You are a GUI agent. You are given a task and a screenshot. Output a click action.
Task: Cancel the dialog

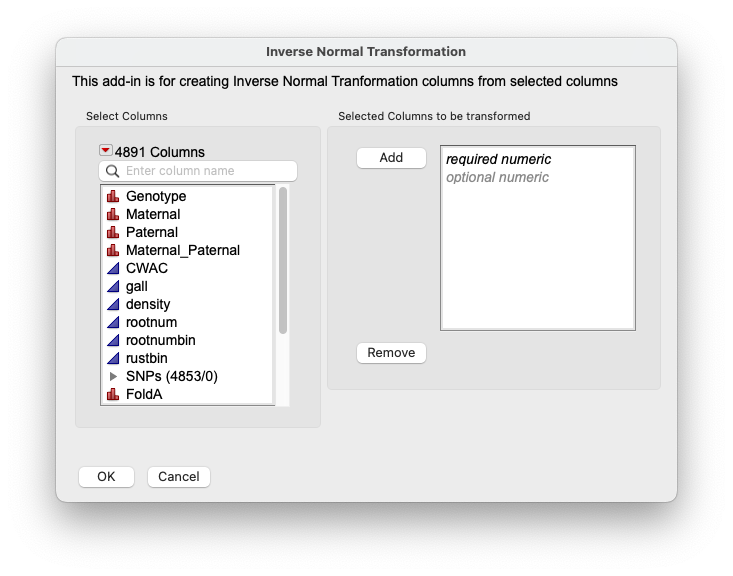179,476
